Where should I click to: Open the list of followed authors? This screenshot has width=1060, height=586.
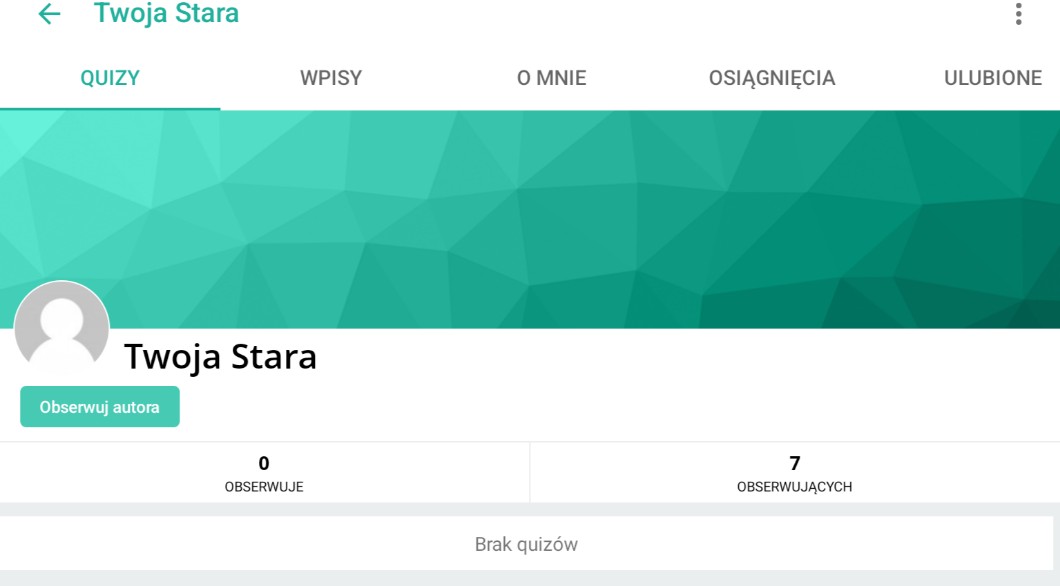264,473
